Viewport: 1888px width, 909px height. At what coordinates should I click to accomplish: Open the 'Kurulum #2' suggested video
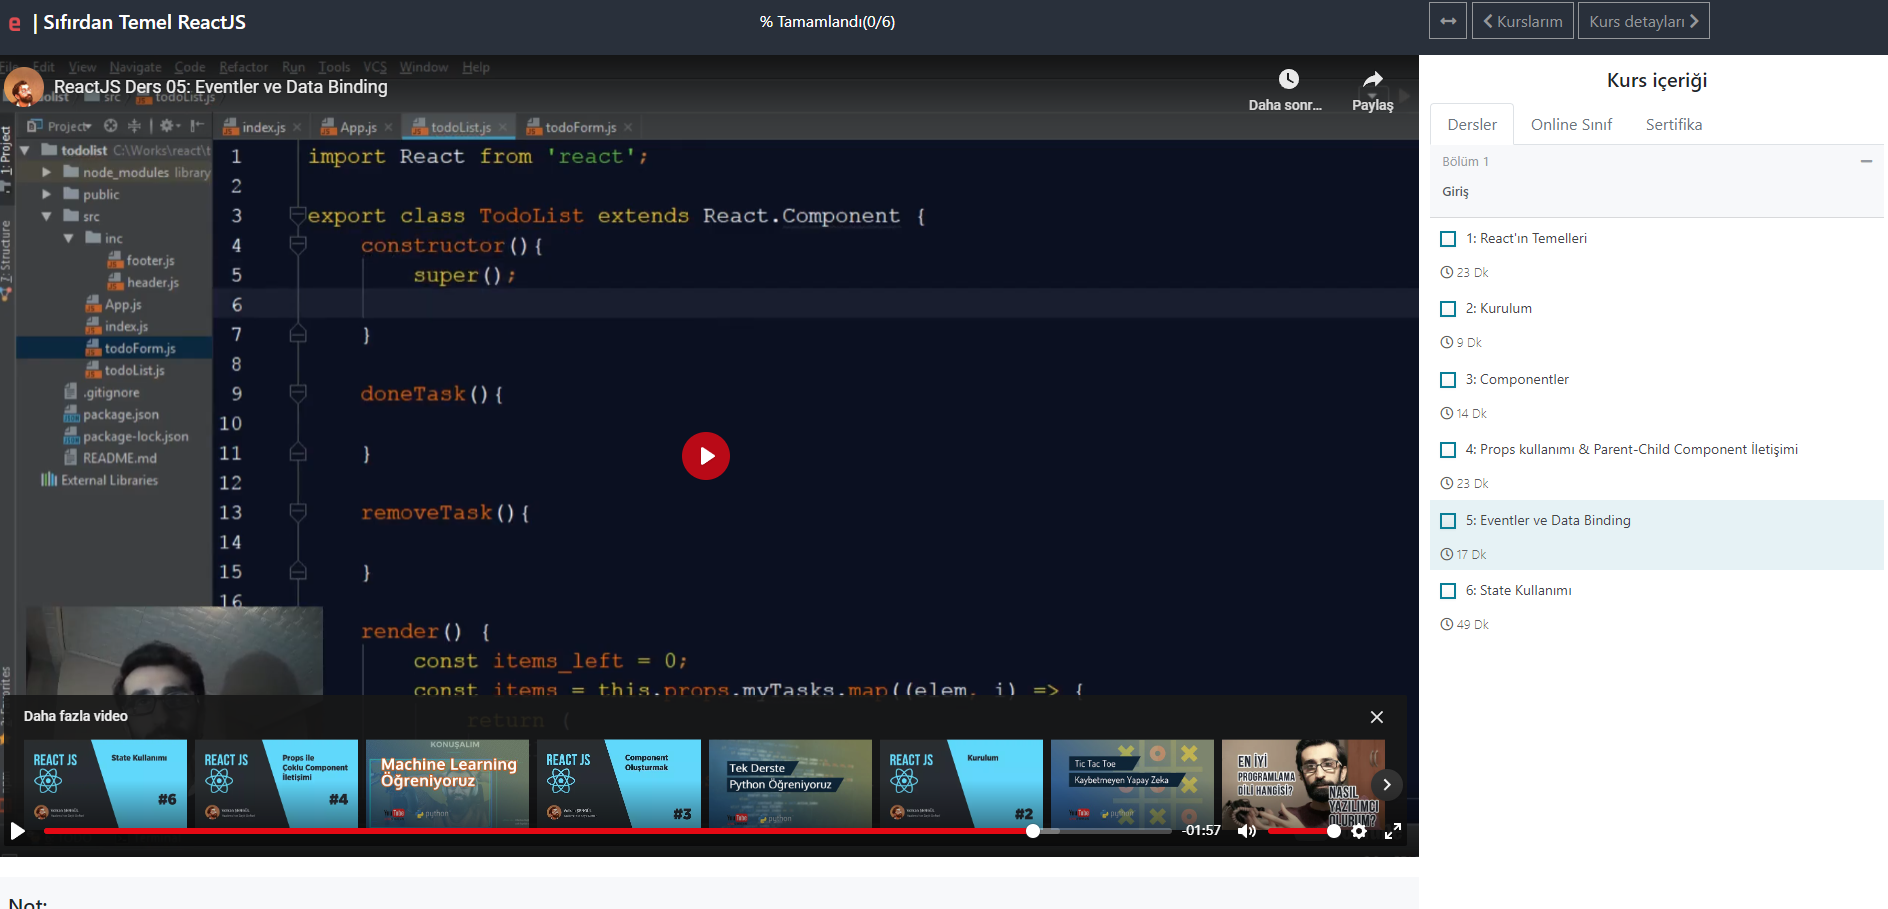point(961,784)
